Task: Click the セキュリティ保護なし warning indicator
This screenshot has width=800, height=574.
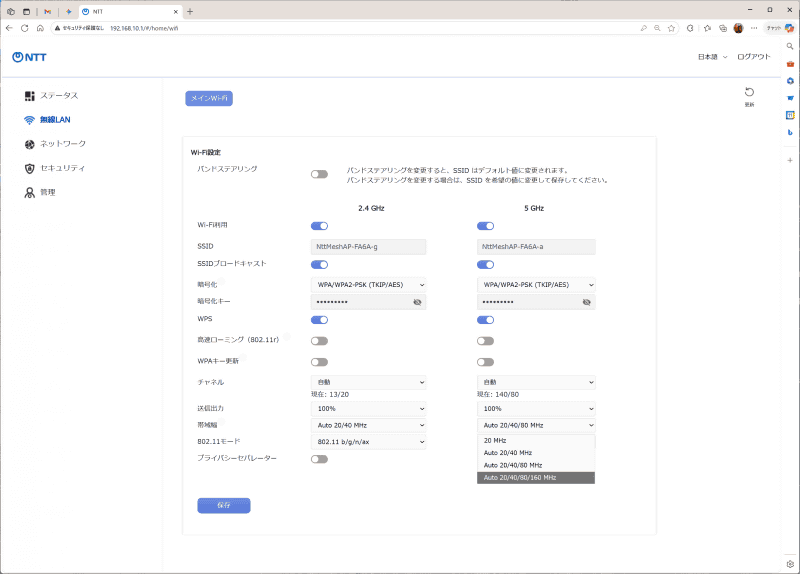Action: point(79,29)
